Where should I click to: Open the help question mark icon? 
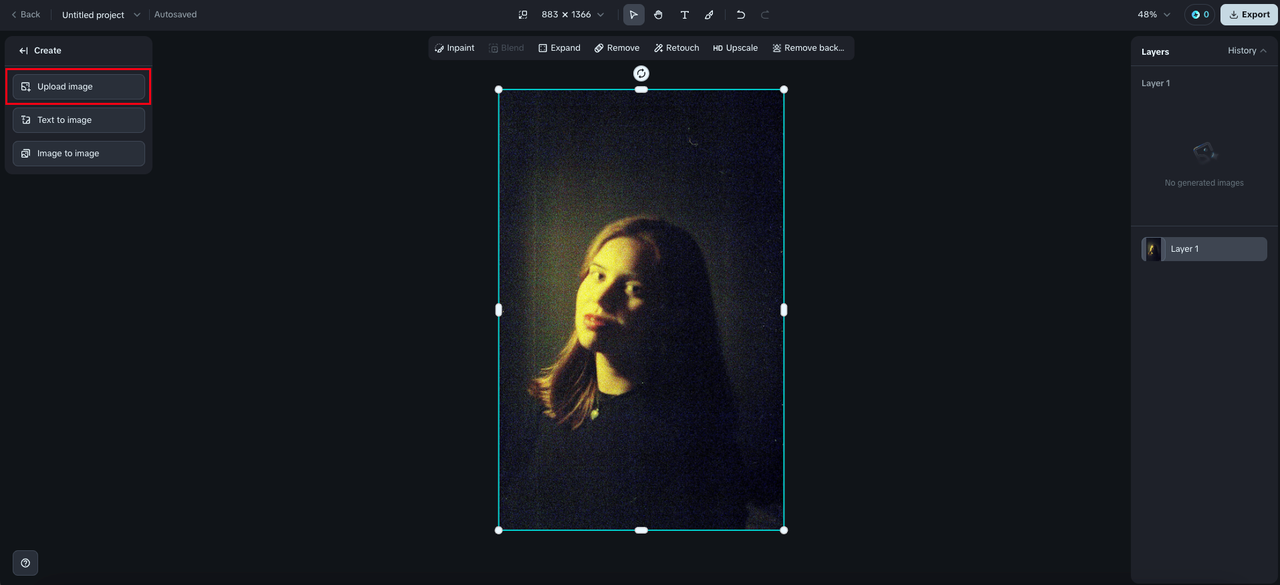[x=25, y=563]
